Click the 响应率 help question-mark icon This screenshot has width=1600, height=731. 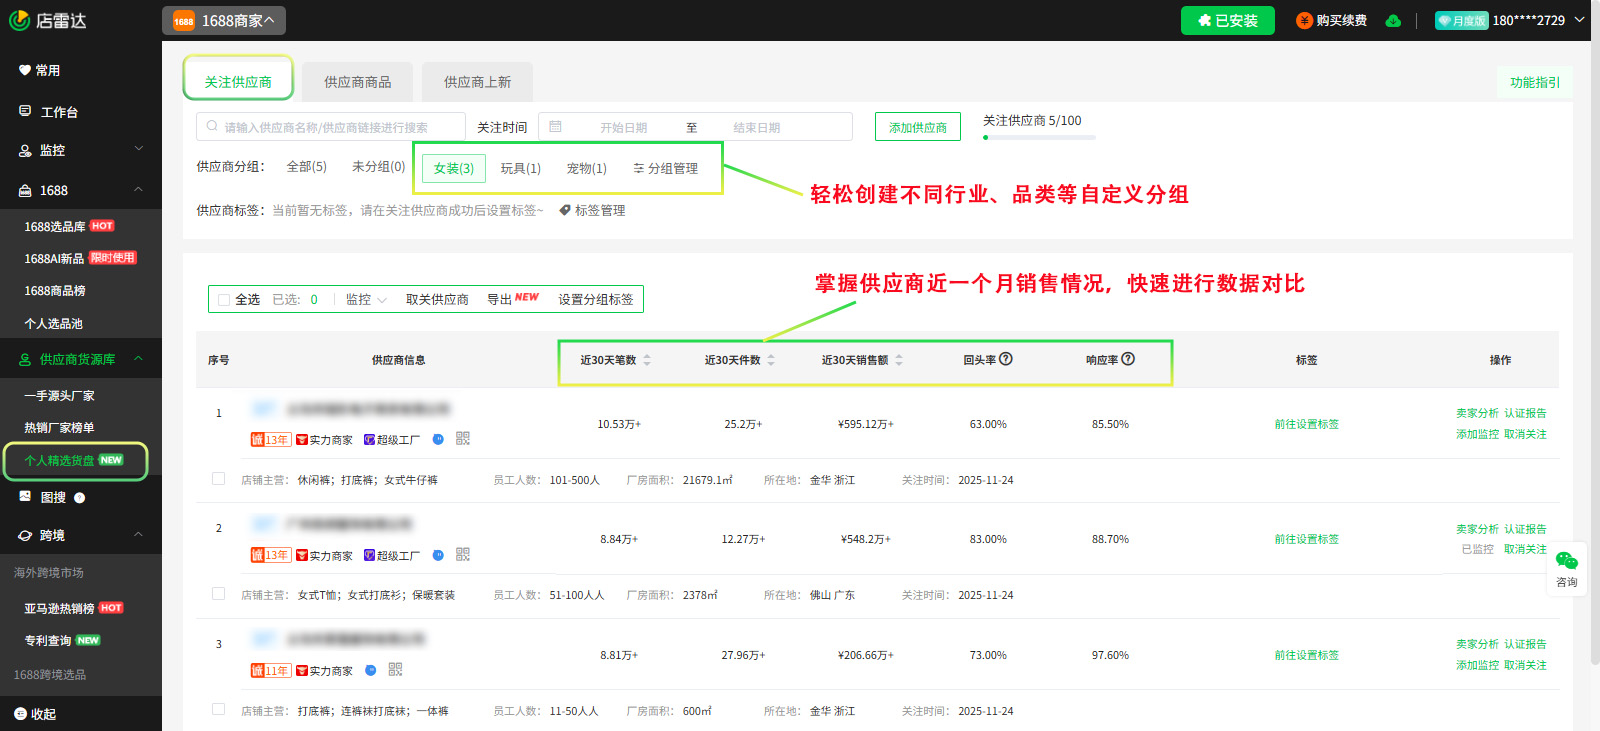click(1128, 359)
